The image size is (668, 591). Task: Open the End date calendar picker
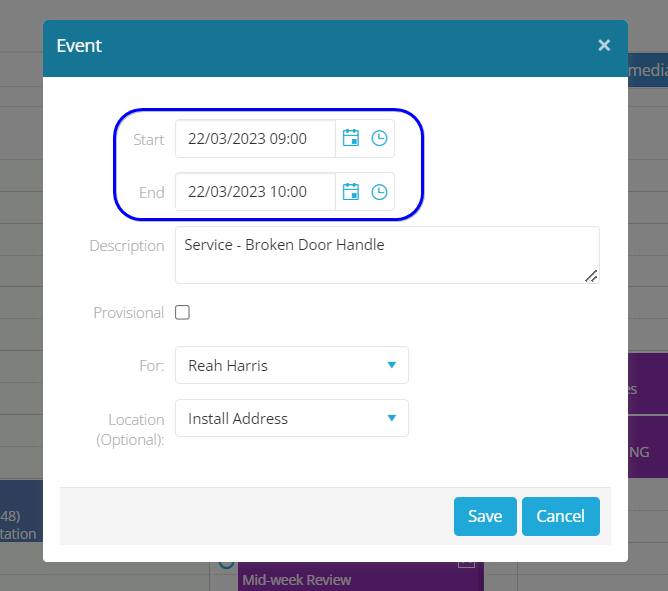coord(351,192)
